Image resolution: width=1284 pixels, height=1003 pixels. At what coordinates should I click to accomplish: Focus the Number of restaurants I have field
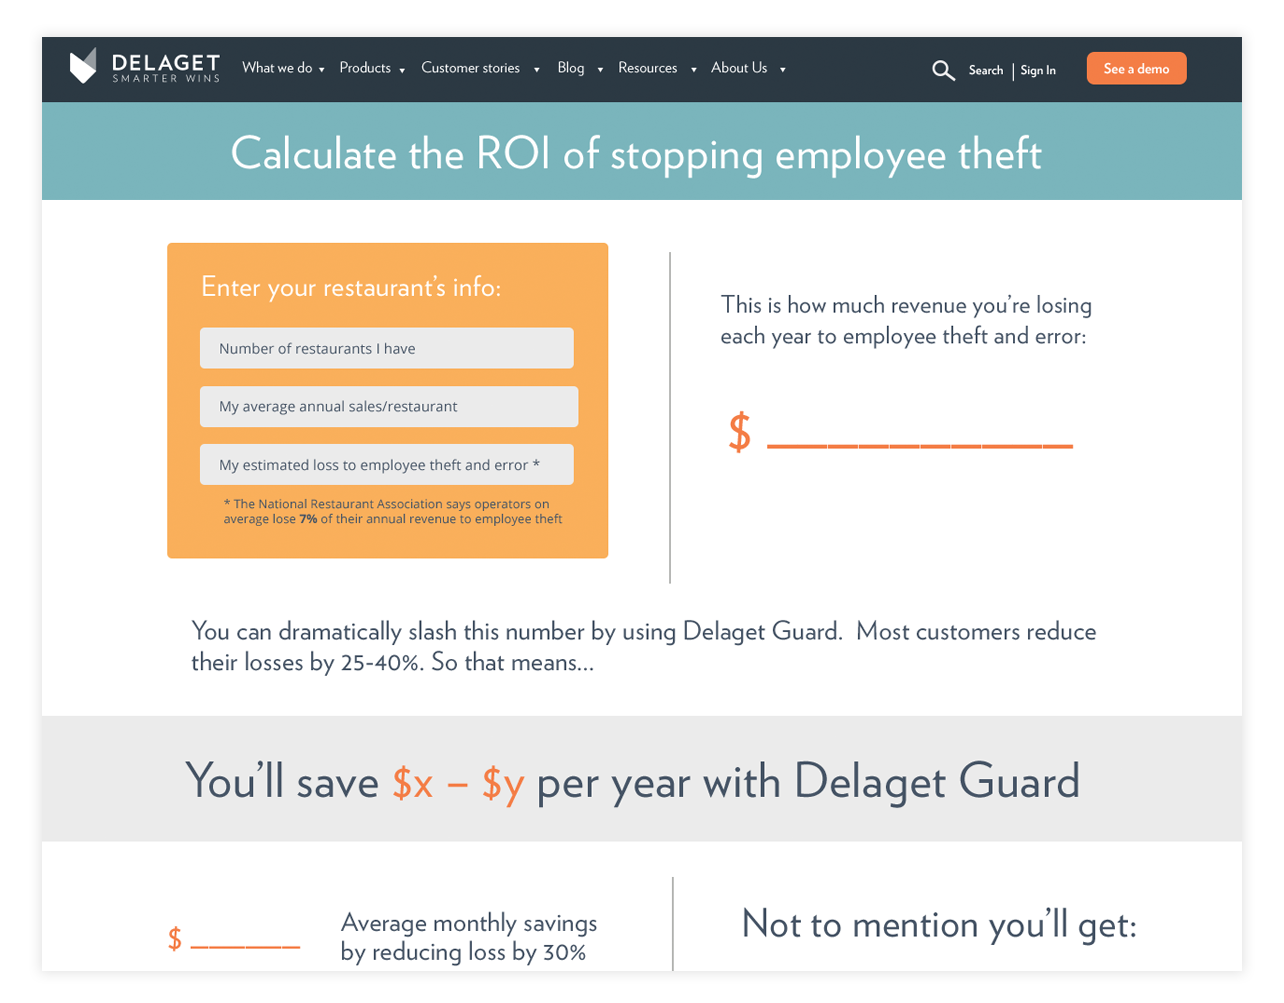[387, 348]
